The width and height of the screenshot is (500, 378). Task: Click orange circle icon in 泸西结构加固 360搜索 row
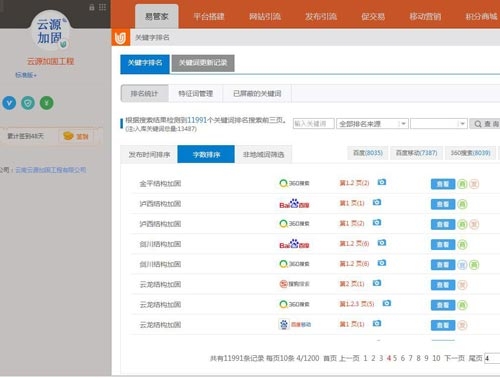[x=474, y=224]
